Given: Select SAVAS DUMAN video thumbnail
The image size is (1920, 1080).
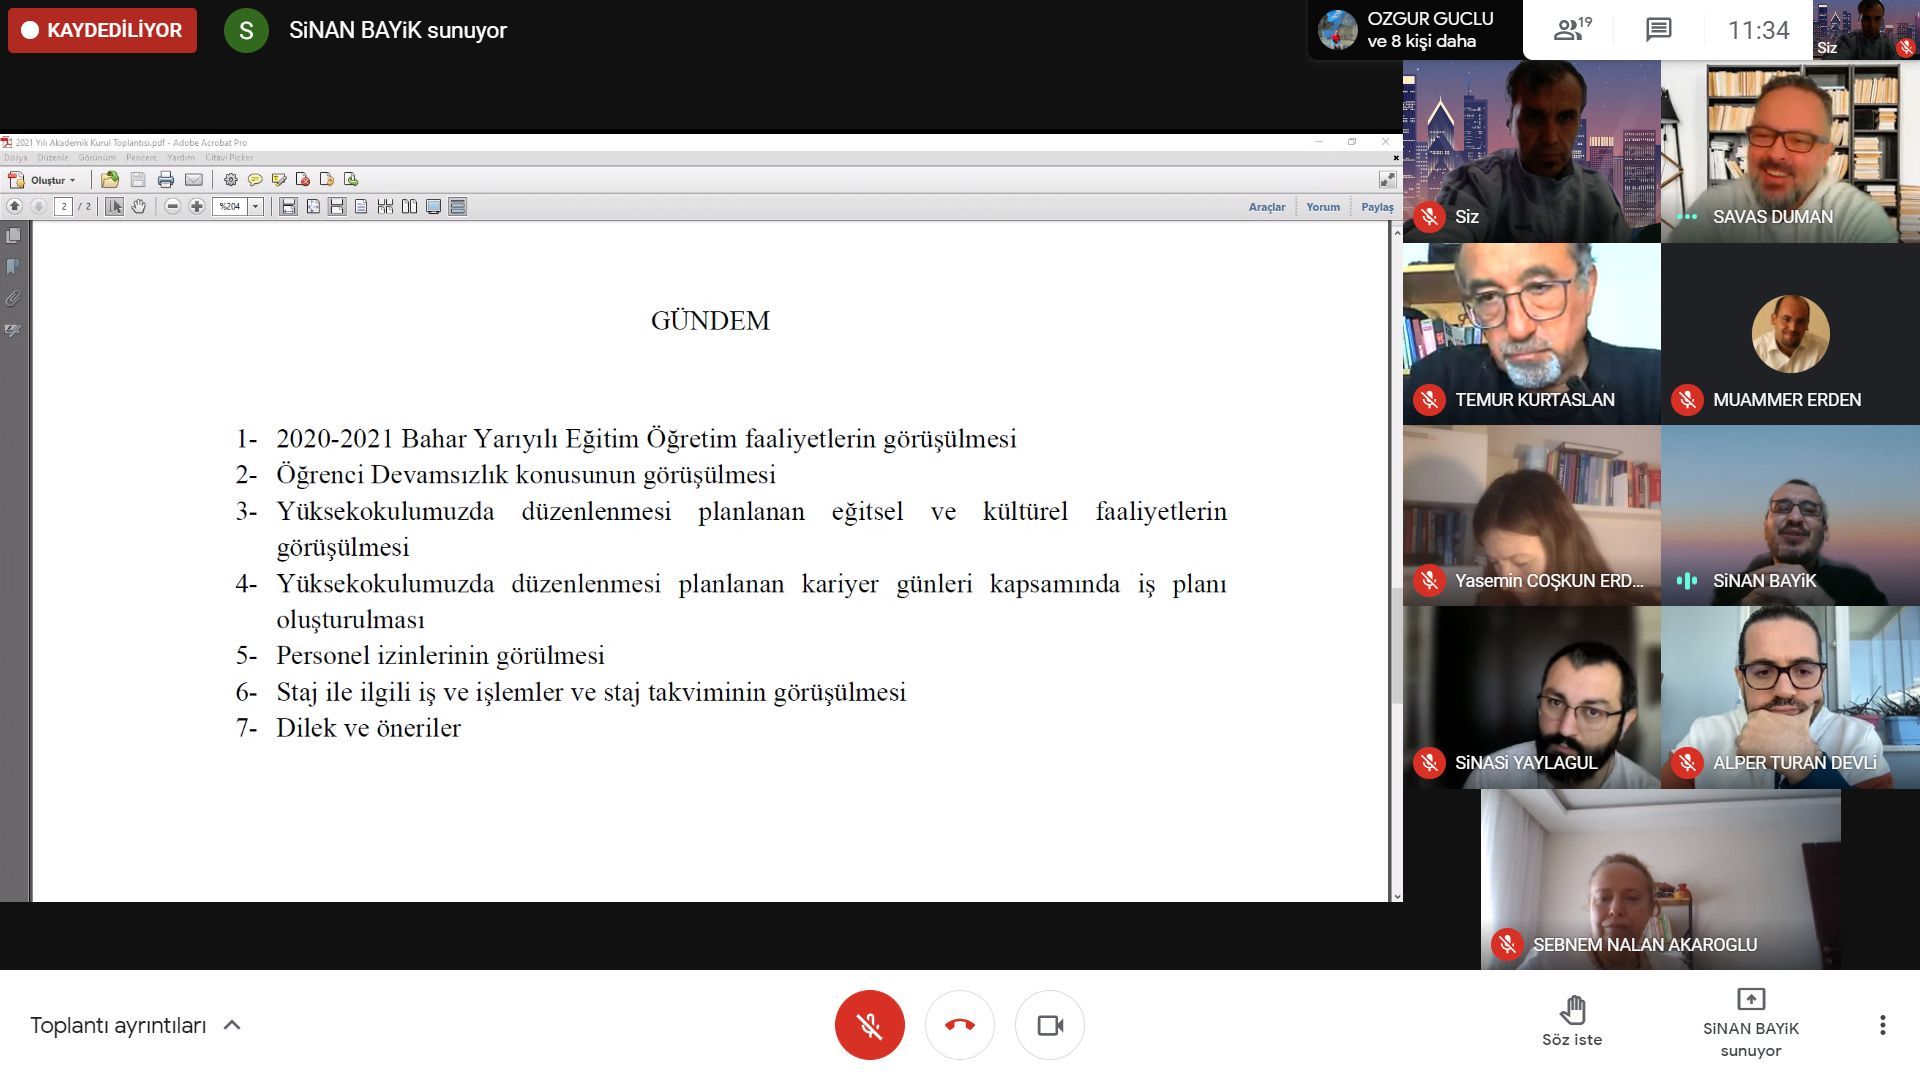Looking at the screenshot, I should pyautogui.click(x=1789, y=151).
